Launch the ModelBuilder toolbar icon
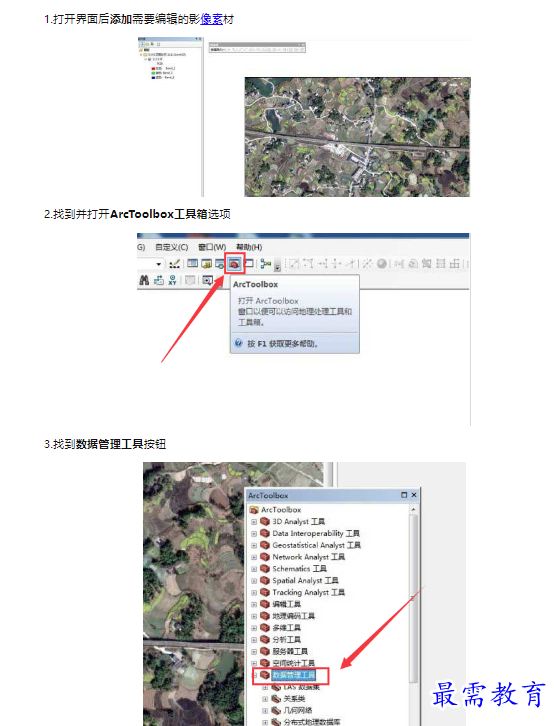The image size is (554, 726). coord(266,264)
